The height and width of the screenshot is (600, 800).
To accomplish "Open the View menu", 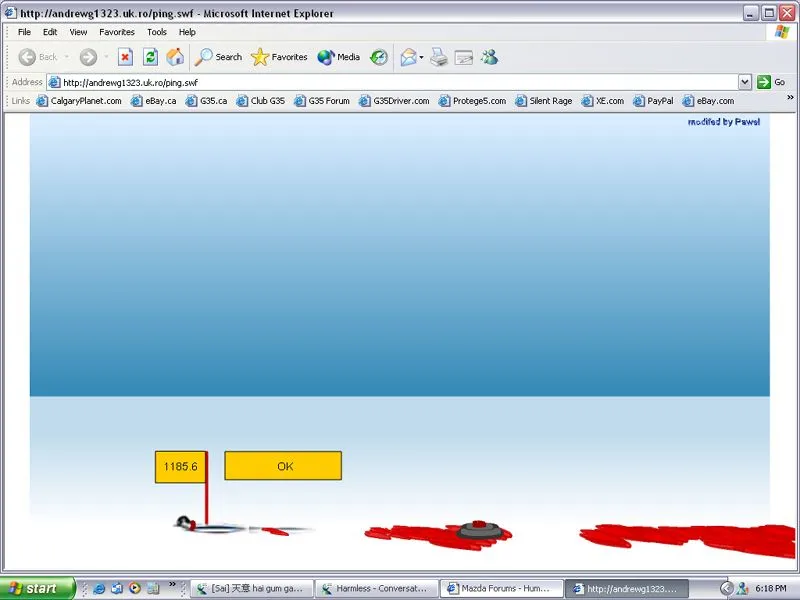I will (78, 32).
